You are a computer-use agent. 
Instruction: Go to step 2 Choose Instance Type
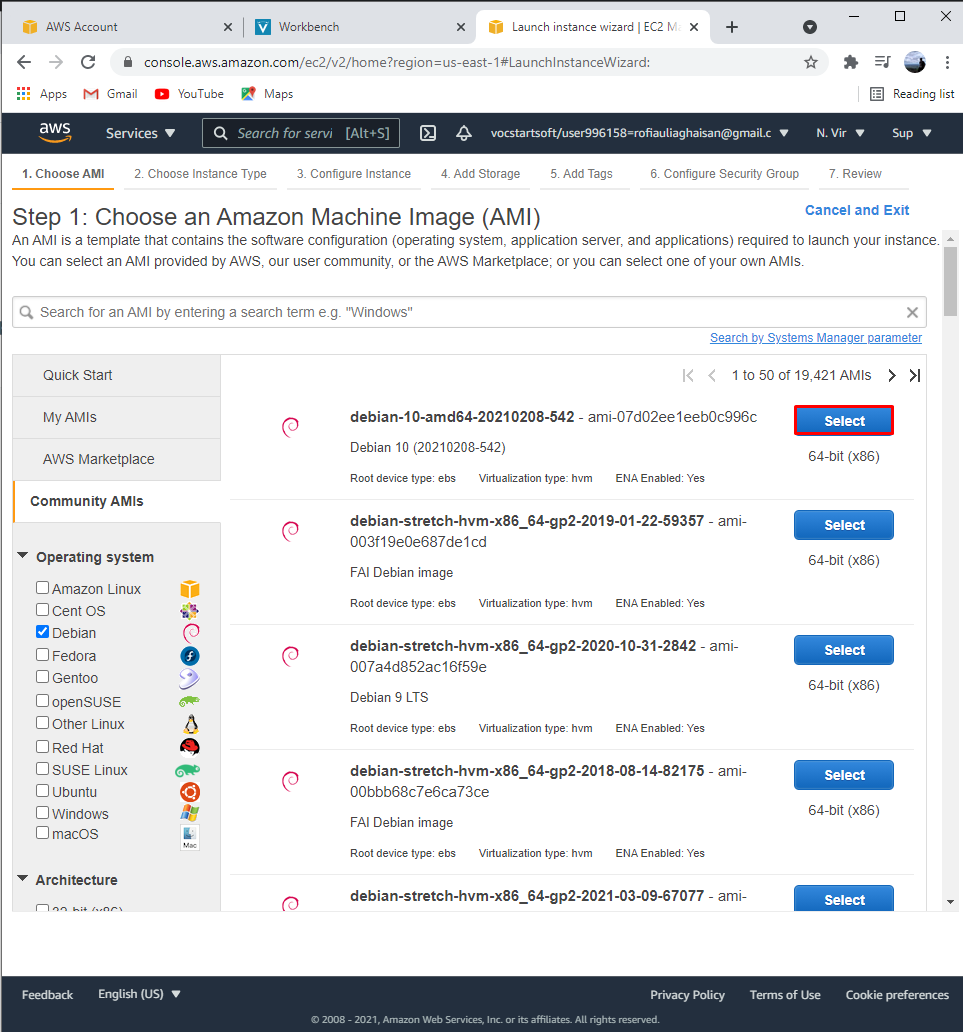(x=200, y=174)
